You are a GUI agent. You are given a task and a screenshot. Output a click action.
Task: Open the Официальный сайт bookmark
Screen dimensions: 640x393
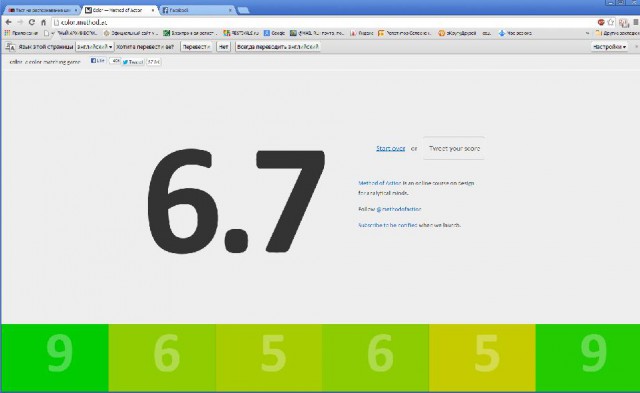click(131, 33)
